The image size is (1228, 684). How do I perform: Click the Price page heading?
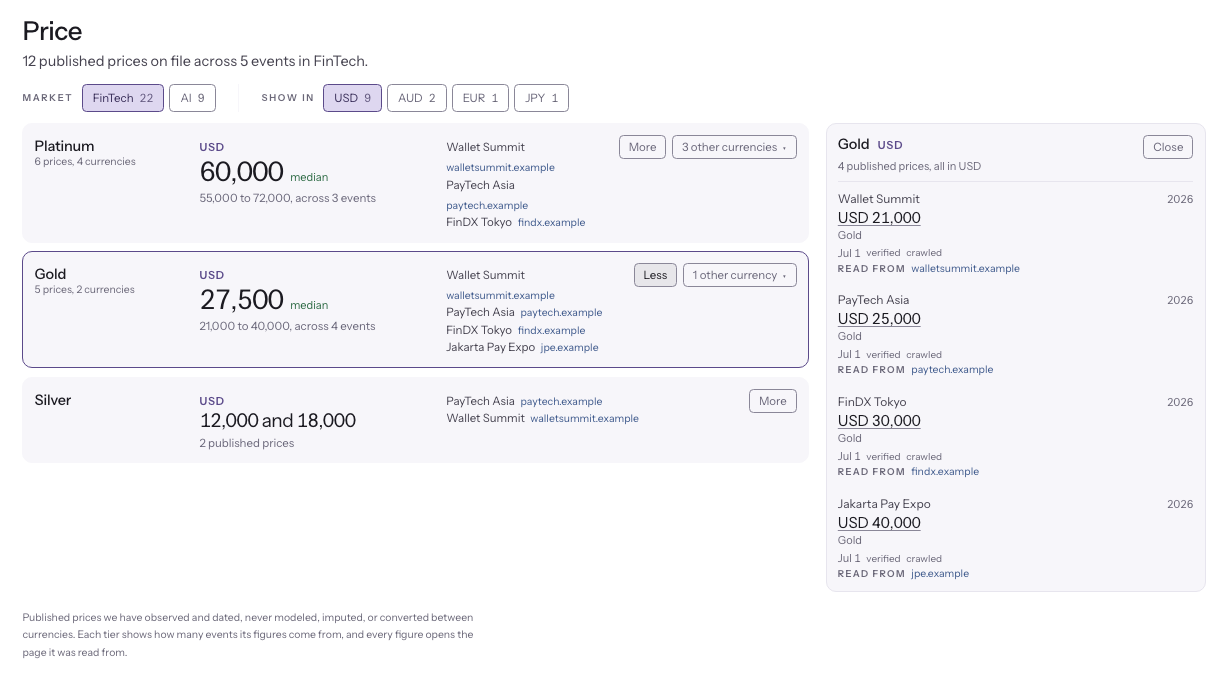52,31
